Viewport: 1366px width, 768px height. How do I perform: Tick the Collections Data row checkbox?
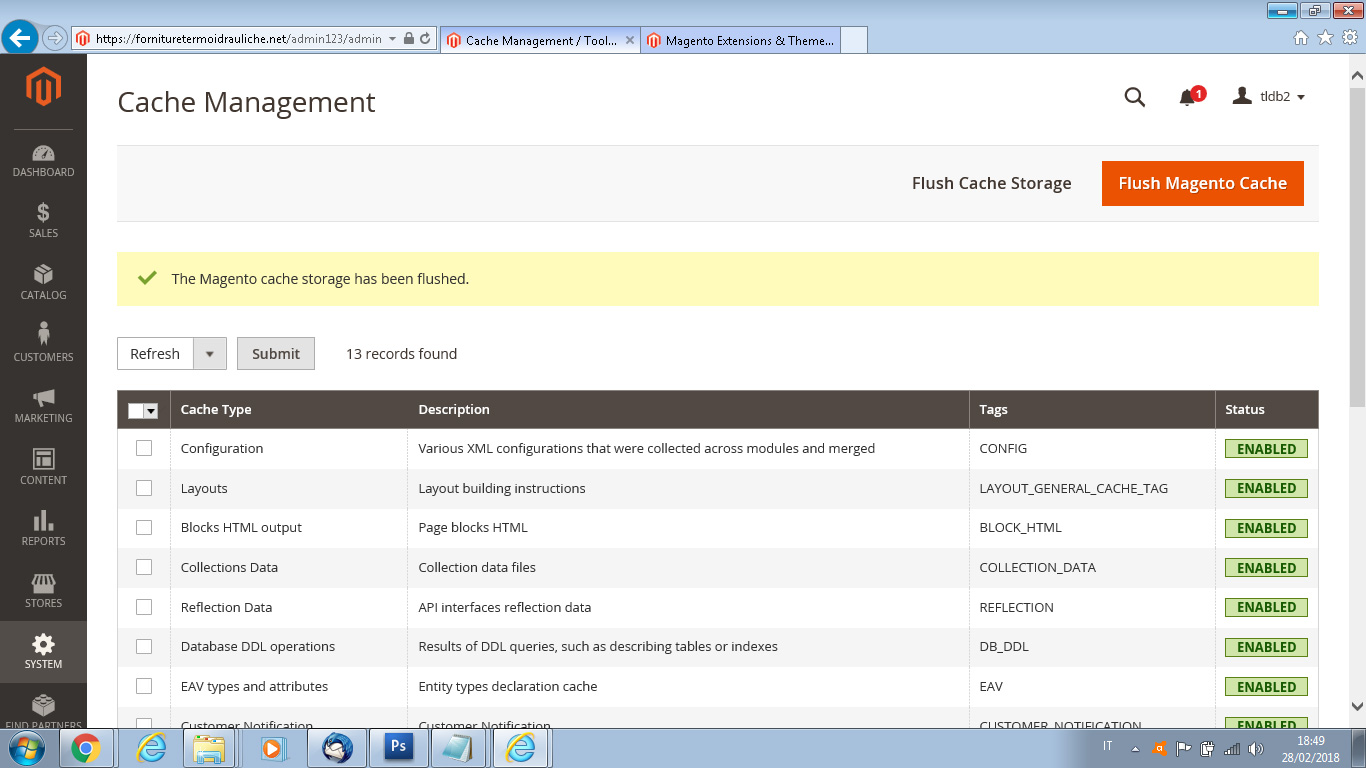point(144,567)
